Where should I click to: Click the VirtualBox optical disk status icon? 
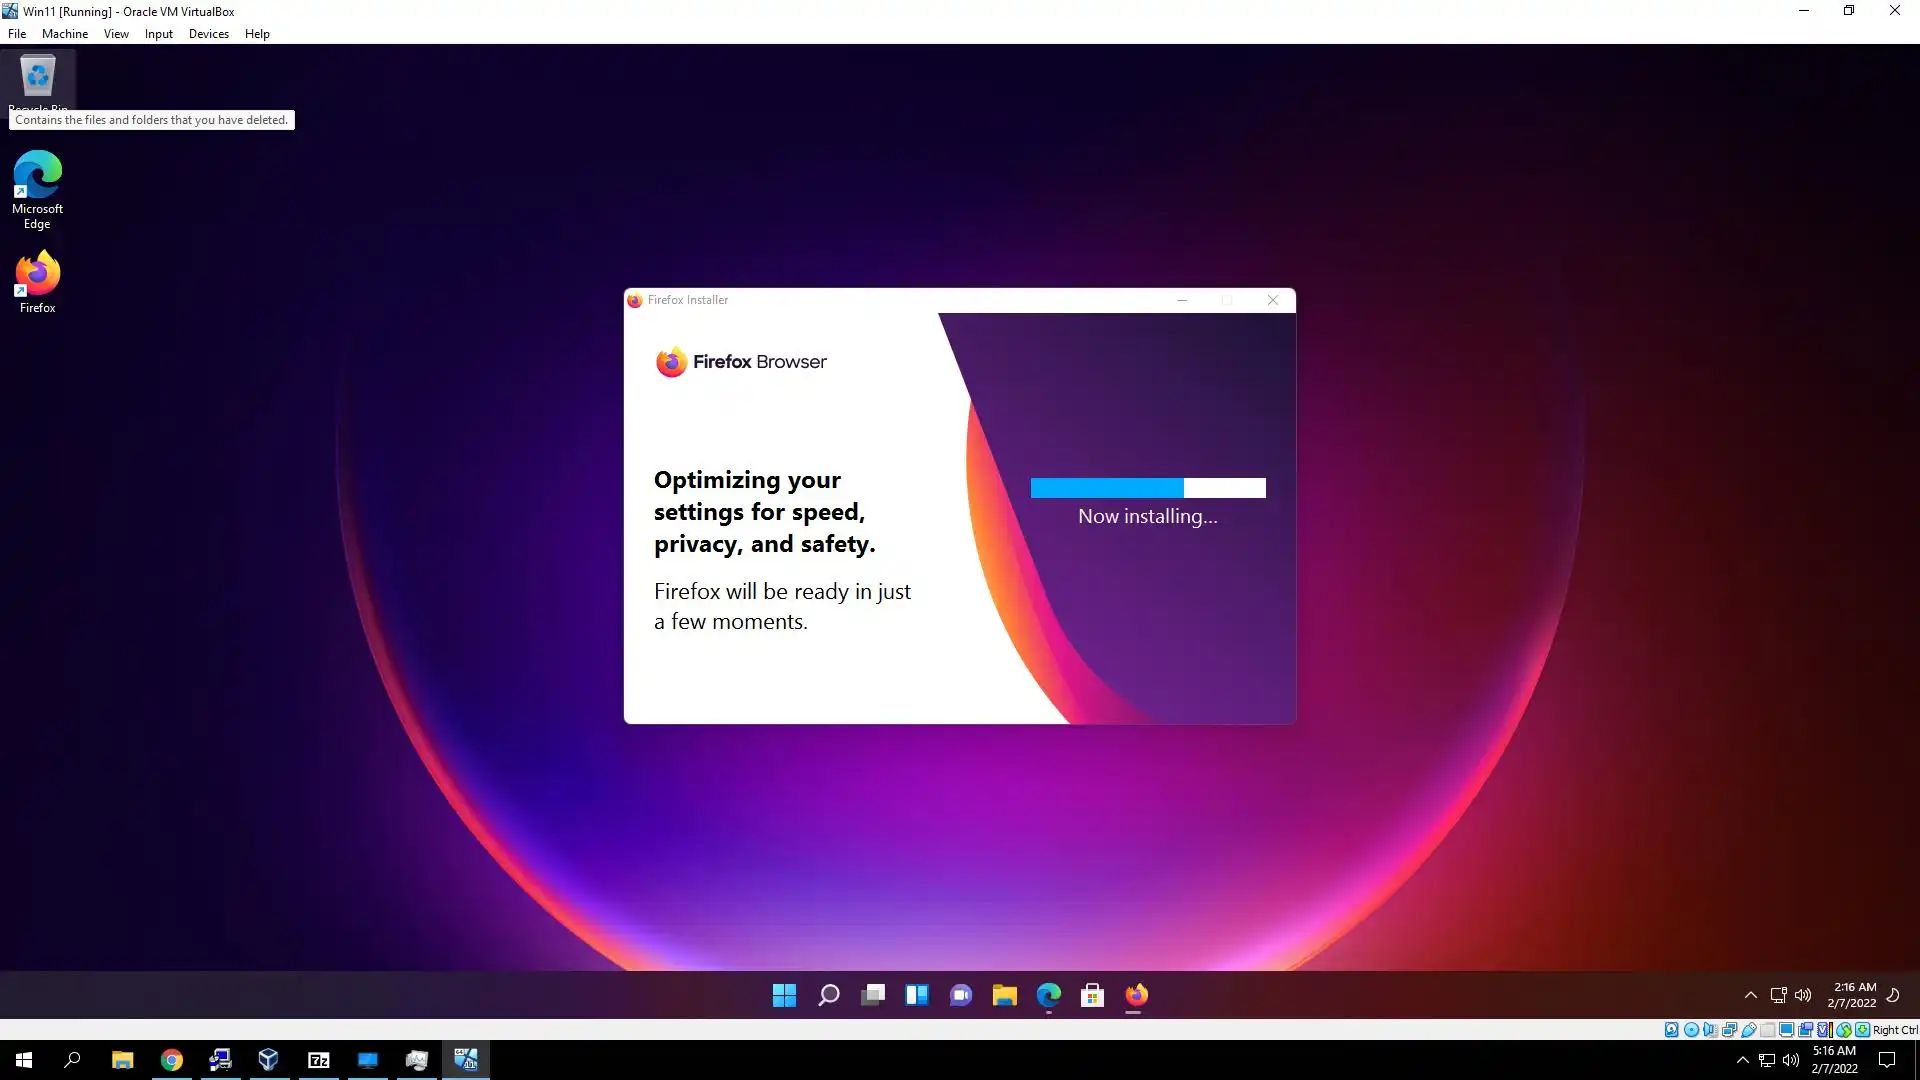[x=1691, y=1030]
